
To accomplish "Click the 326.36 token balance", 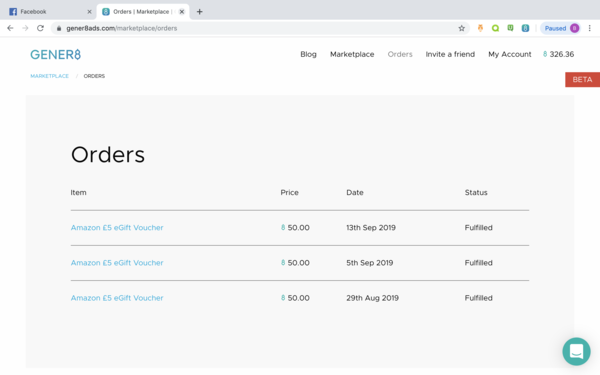I will click(x=558, y=54).
